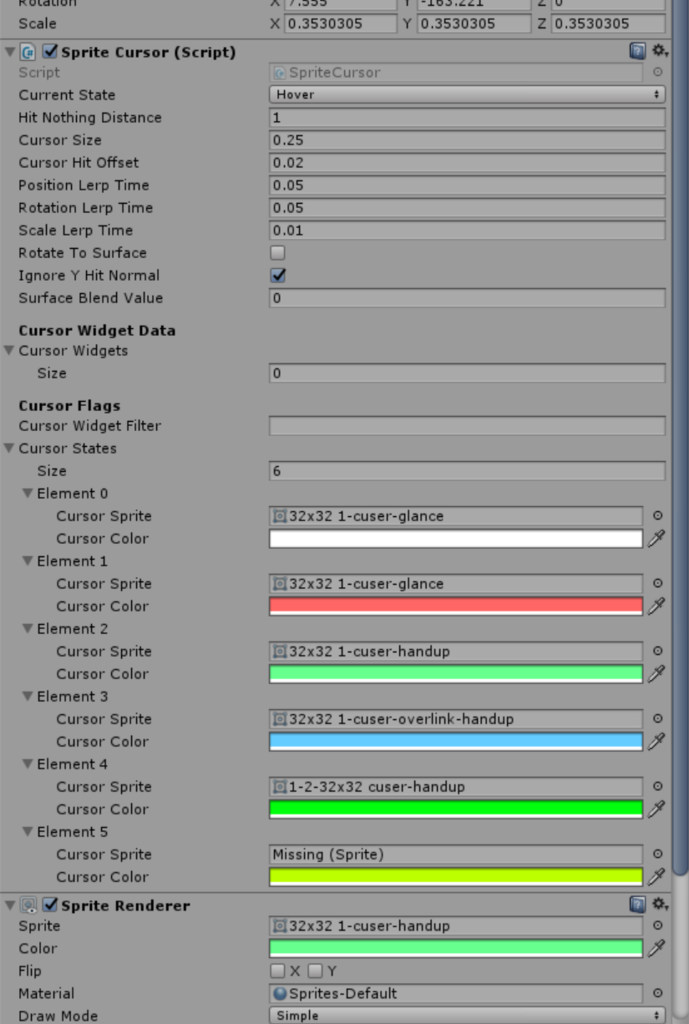689x1024 pixels.
Task: Open Sprite Renderer Color swatch
Action: tap(456, 948)
